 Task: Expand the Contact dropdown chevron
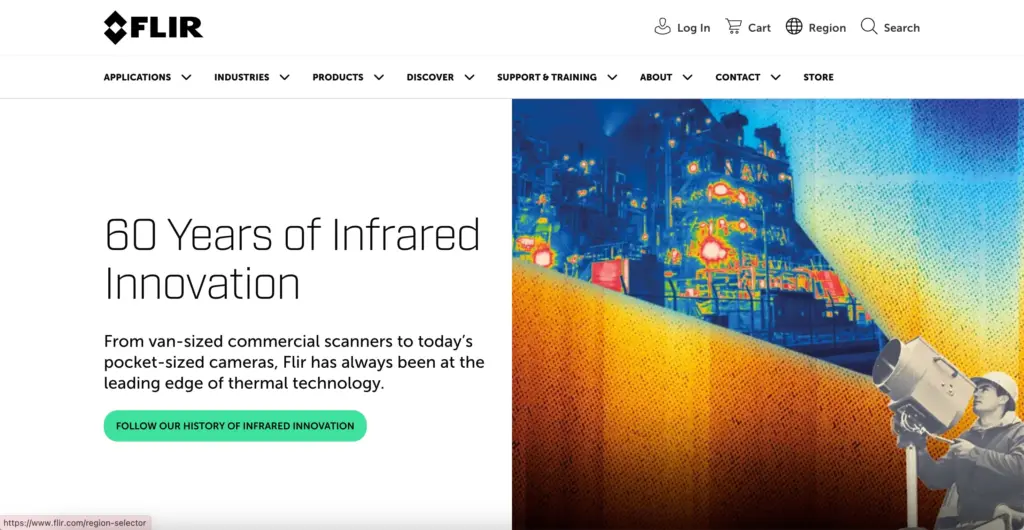(775, 77)
